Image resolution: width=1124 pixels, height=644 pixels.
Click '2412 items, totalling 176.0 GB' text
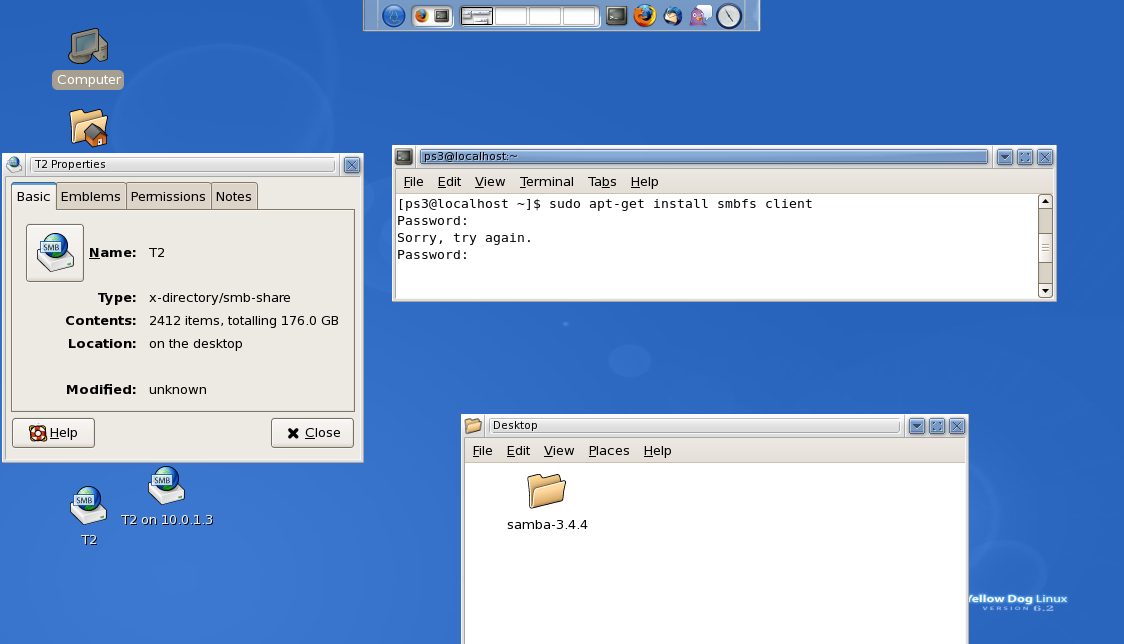point(244,321)
